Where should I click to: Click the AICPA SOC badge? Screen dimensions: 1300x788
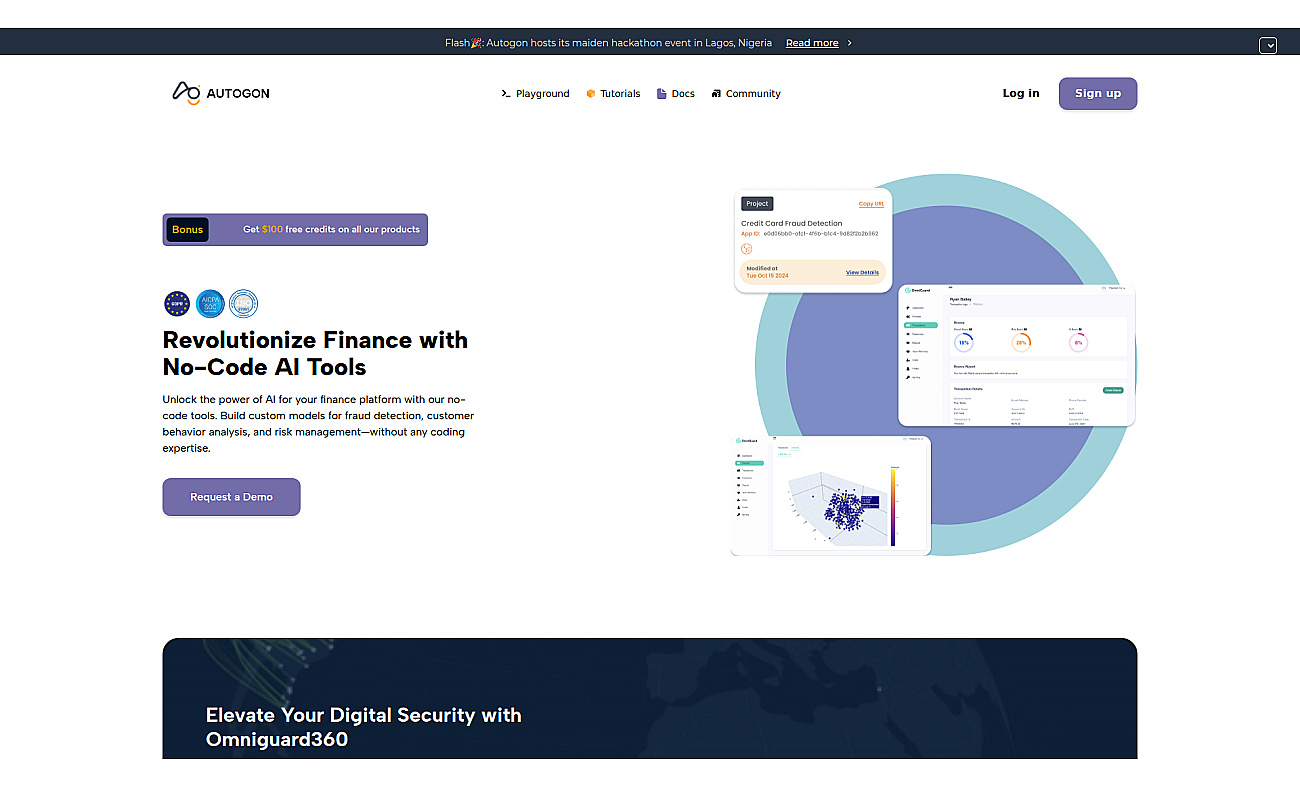(x=210, y=304)
